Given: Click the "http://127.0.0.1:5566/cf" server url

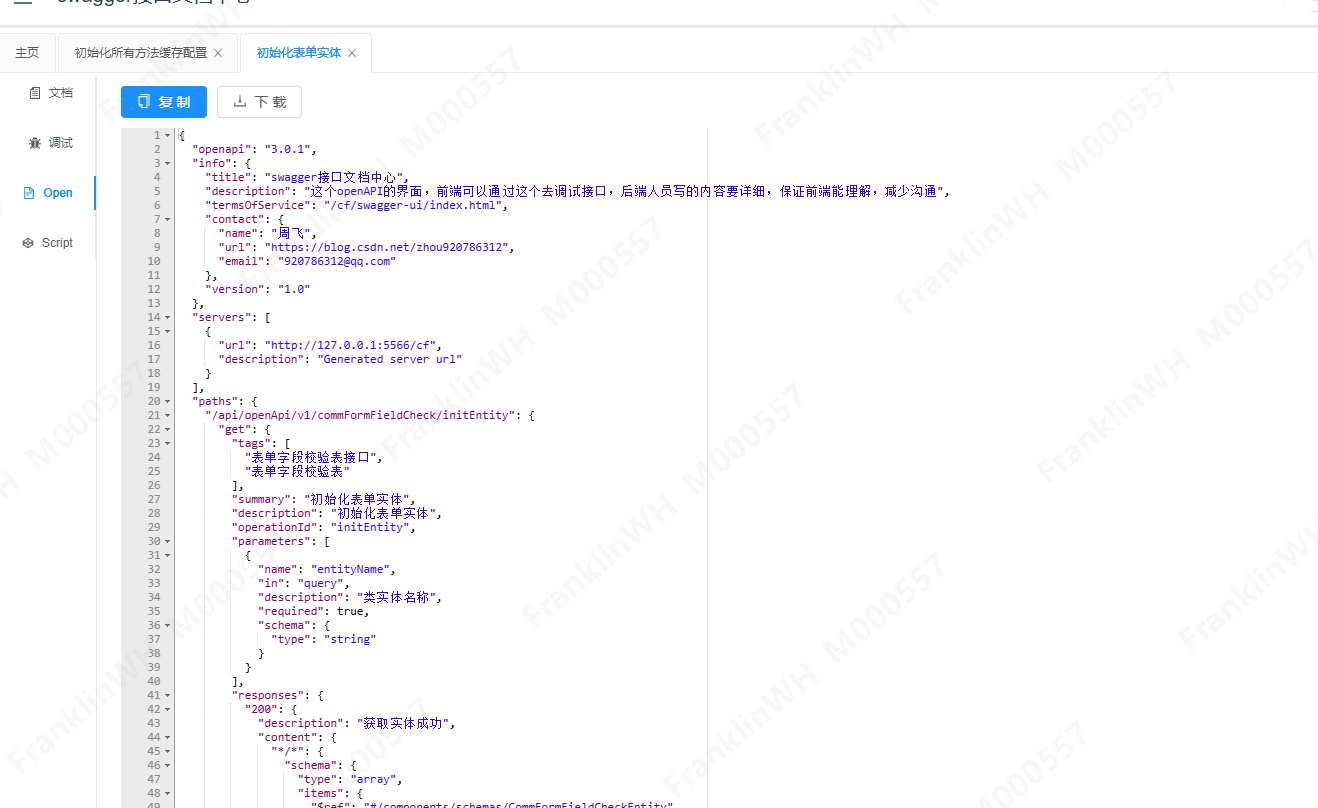Looking at the screenshot, I should pyautogui.click(x=350, y=345).
